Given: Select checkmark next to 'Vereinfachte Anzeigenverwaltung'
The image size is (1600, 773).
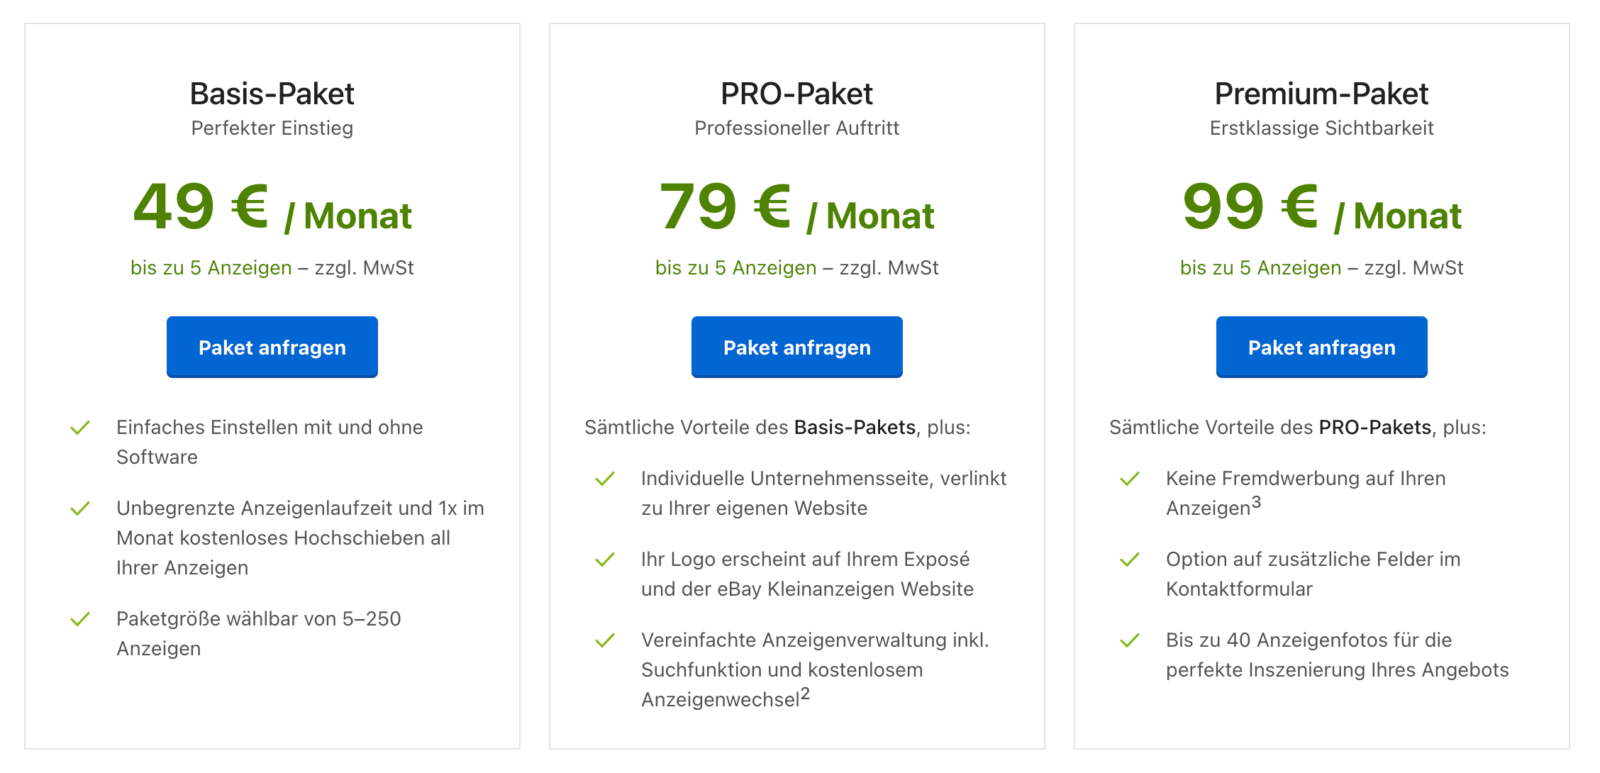Looking at the screenshot, I should point(605,641).
